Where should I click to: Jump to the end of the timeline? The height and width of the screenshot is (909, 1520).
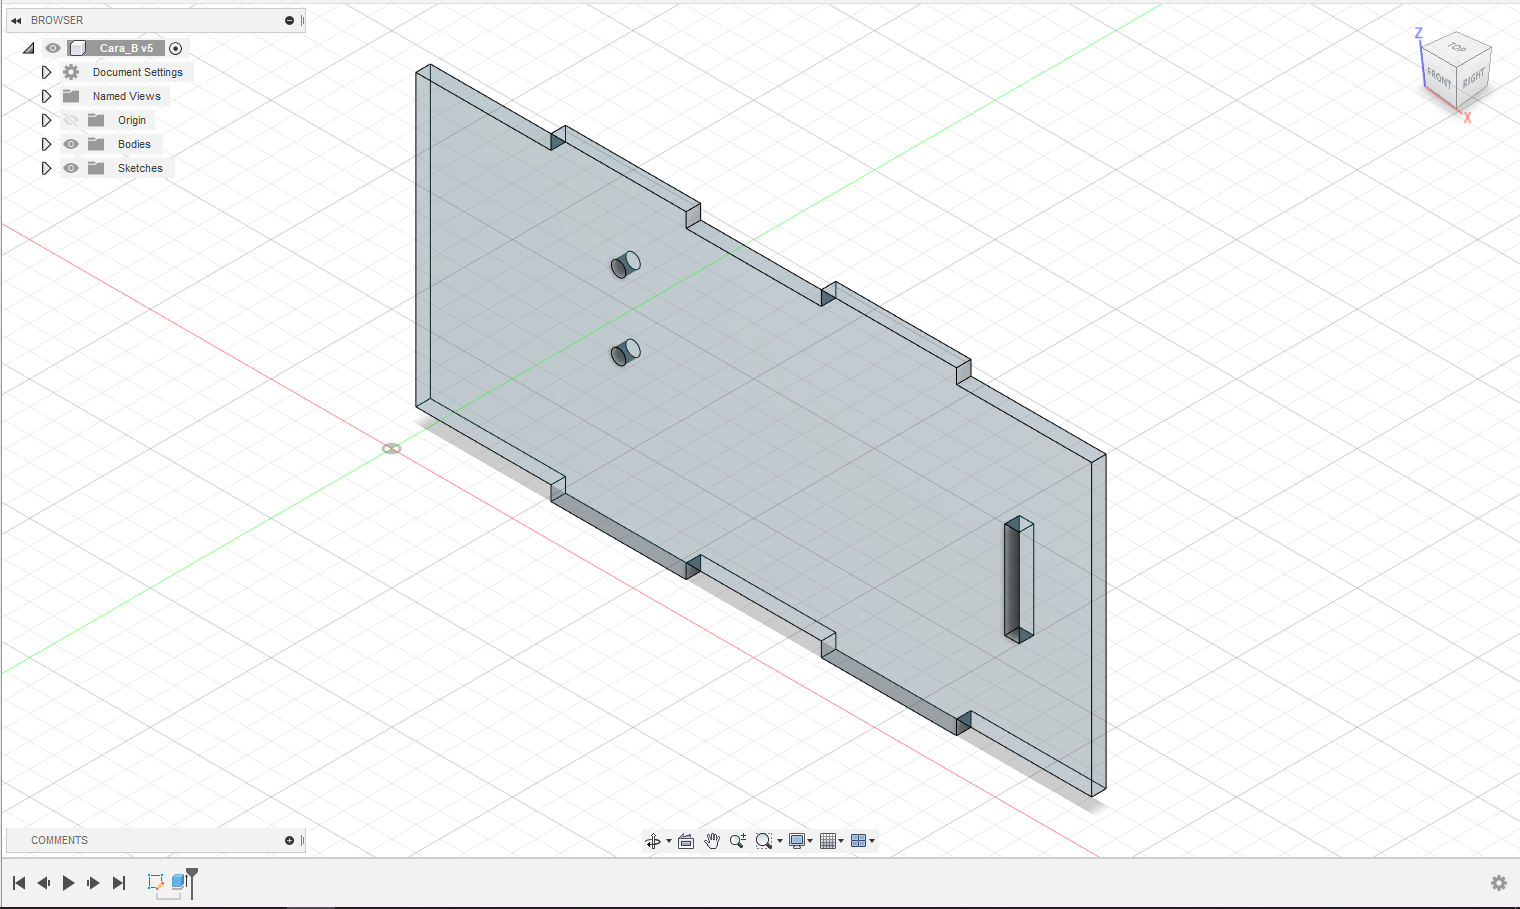(119, 883)
